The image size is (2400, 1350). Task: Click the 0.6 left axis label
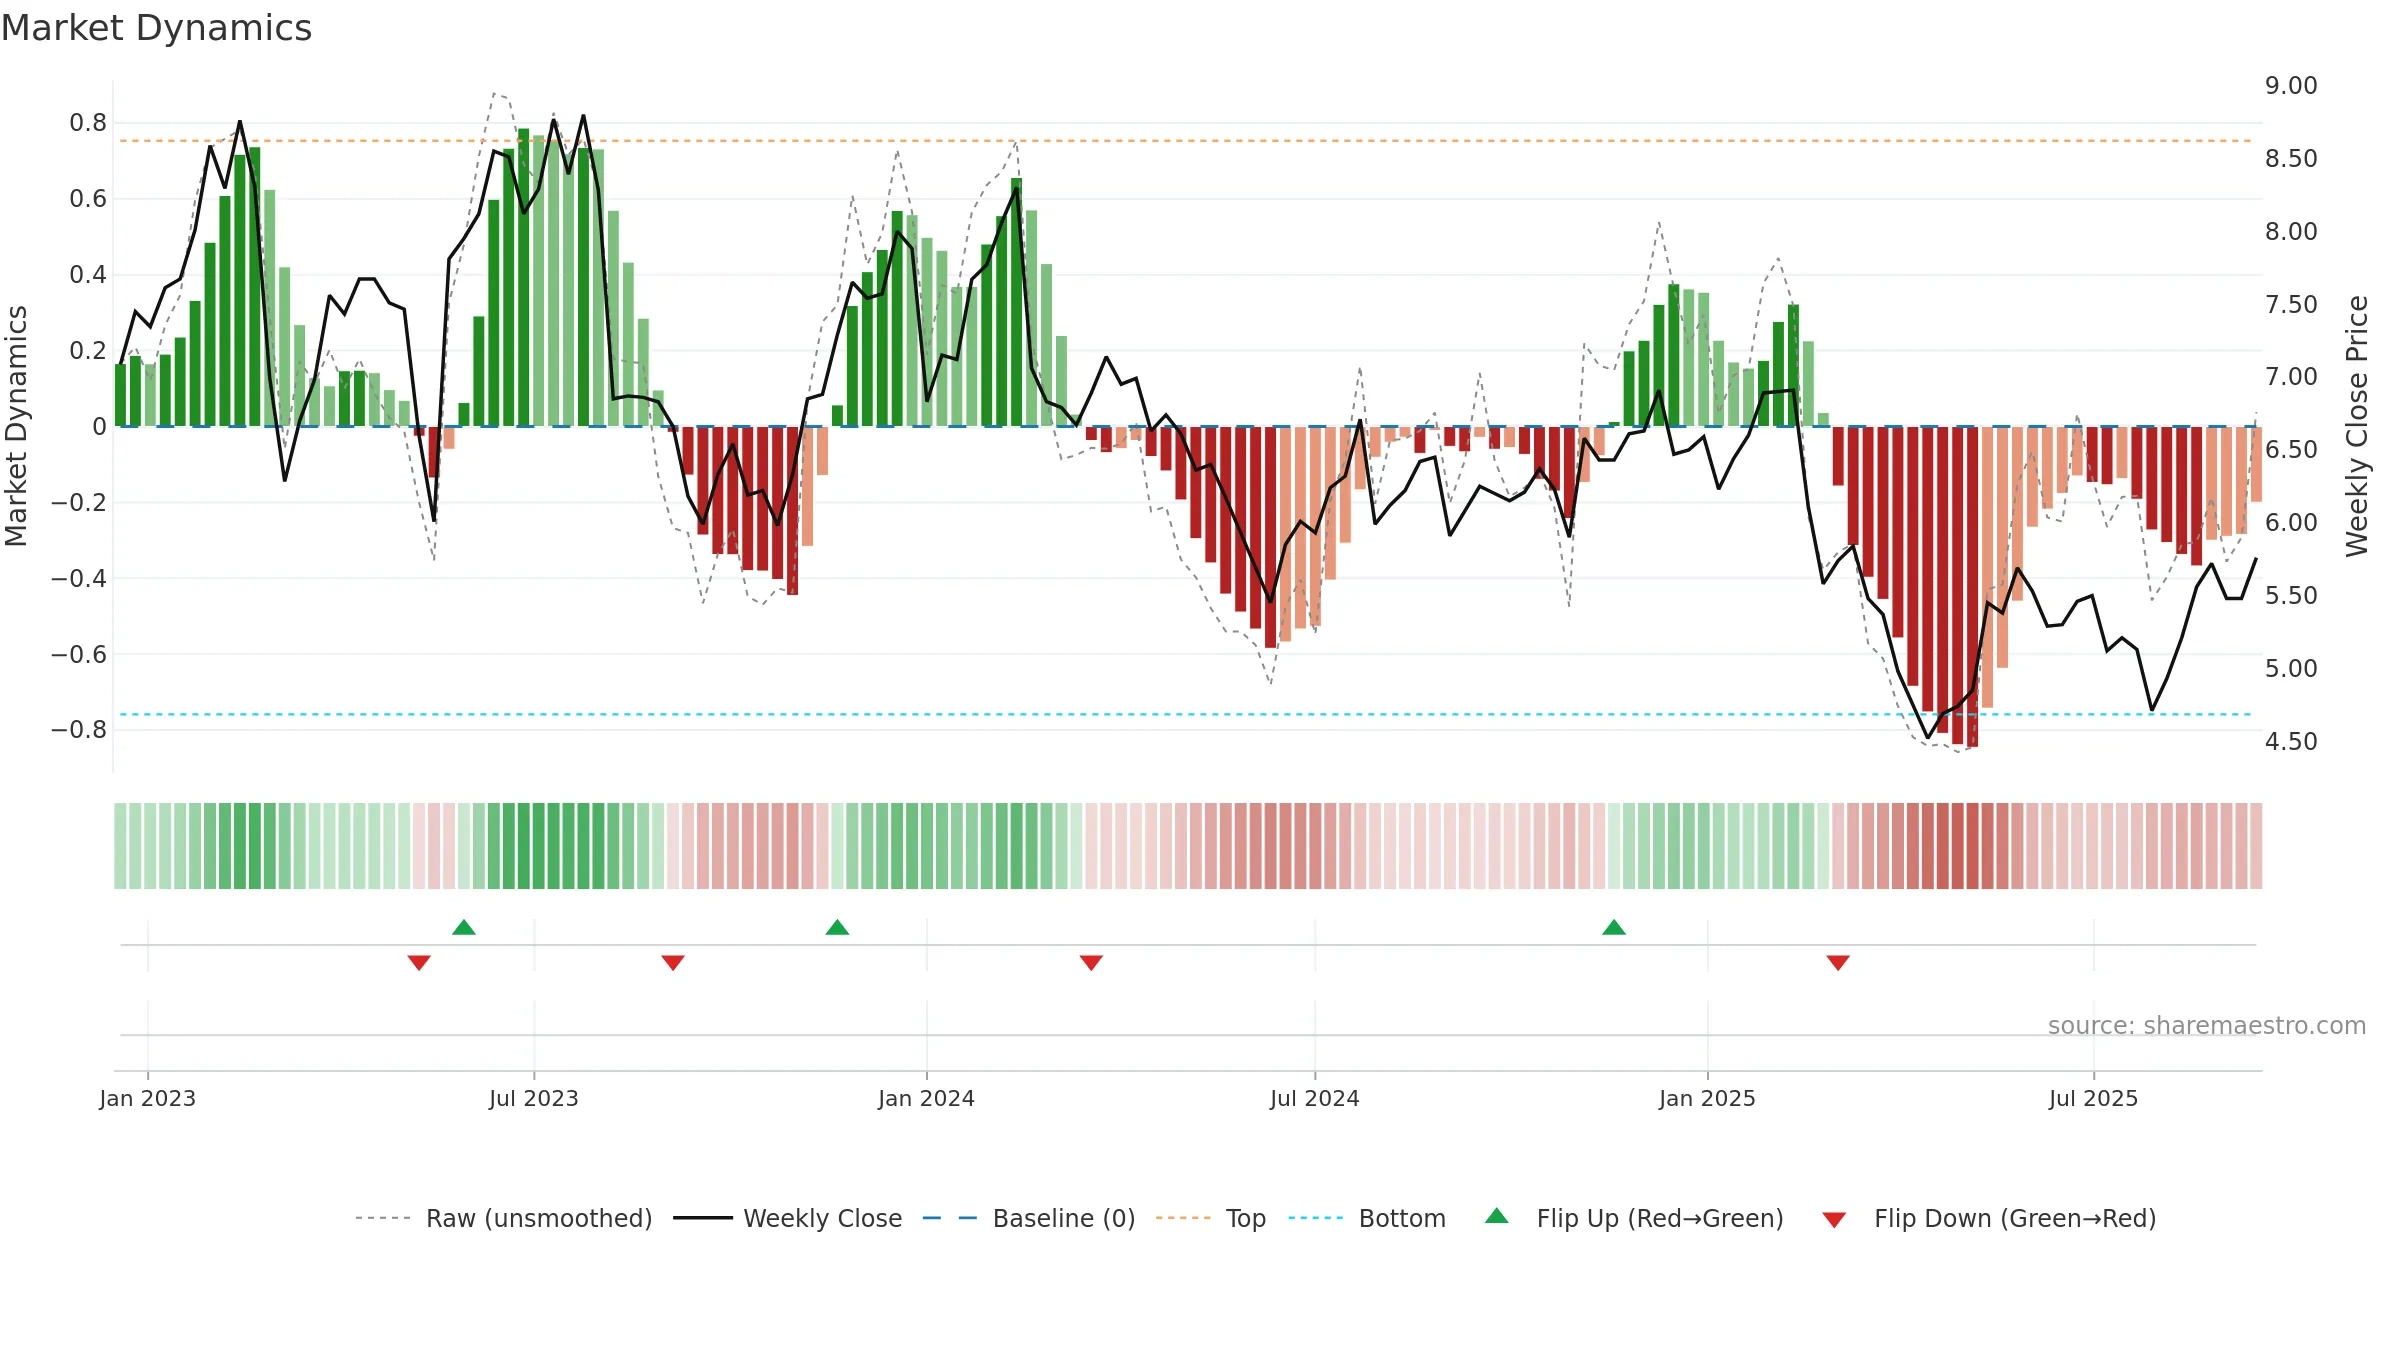[x=88, y=199]
